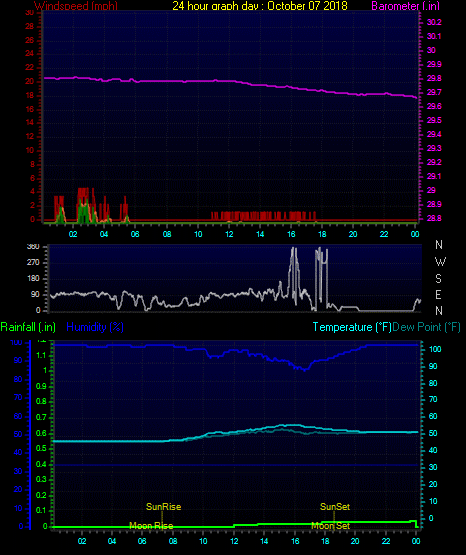Click the SunRise marker label

163,507
